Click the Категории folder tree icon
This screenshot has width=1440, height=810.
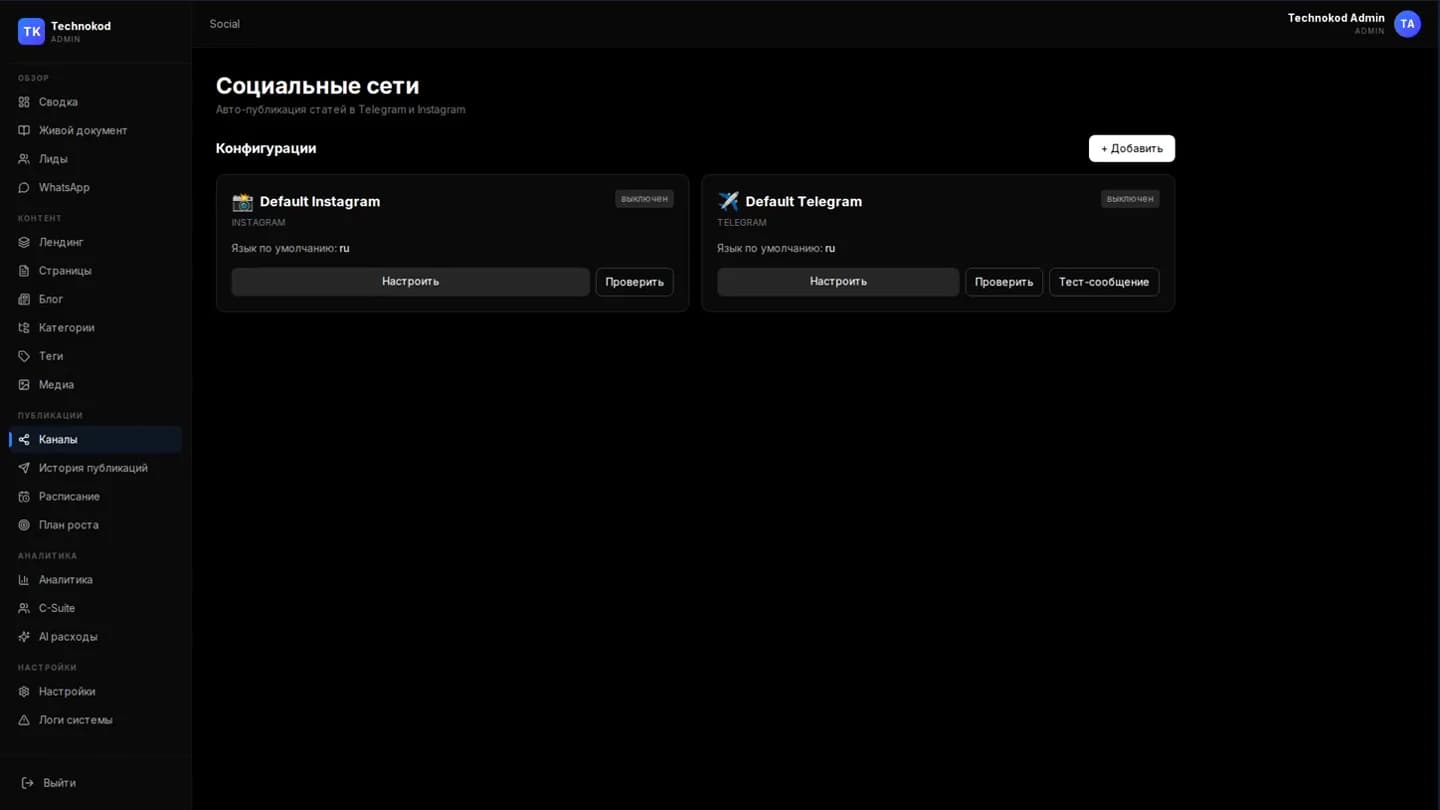[x=24, y=328]
